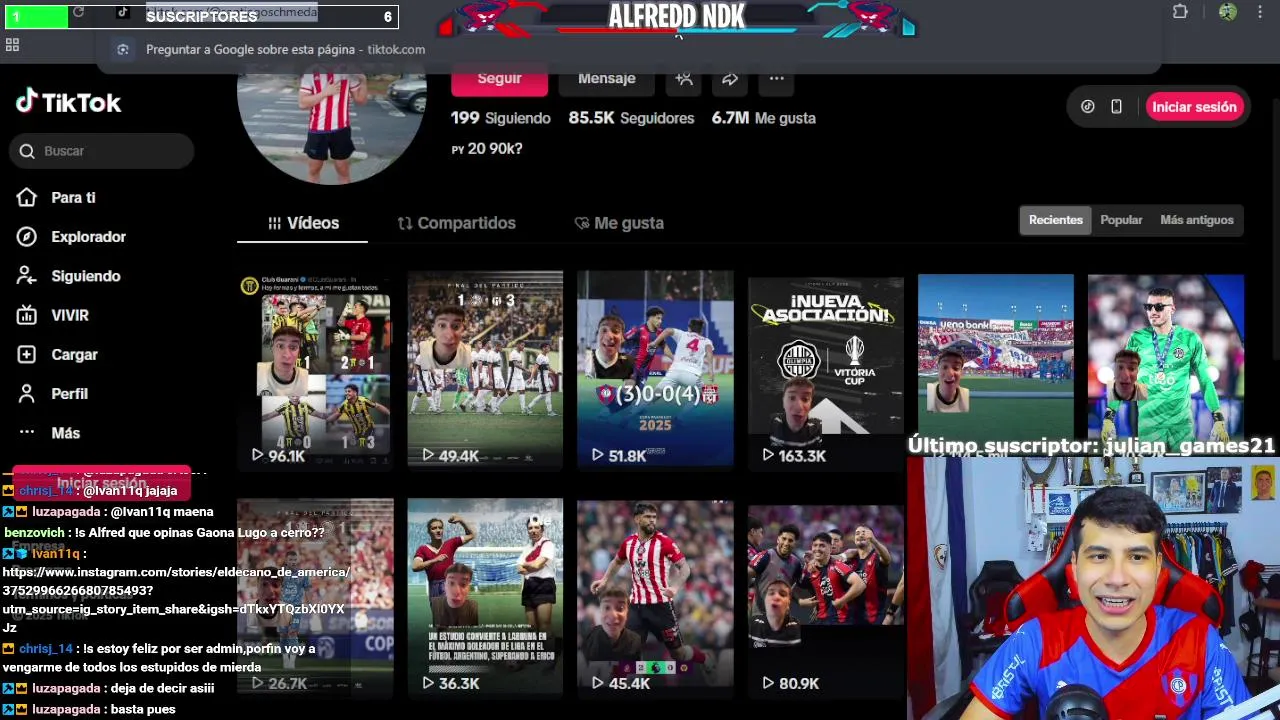Screen dimensions: 1280x720
Task: Click the share arrow icon on profile
Action: coord(730,78)
